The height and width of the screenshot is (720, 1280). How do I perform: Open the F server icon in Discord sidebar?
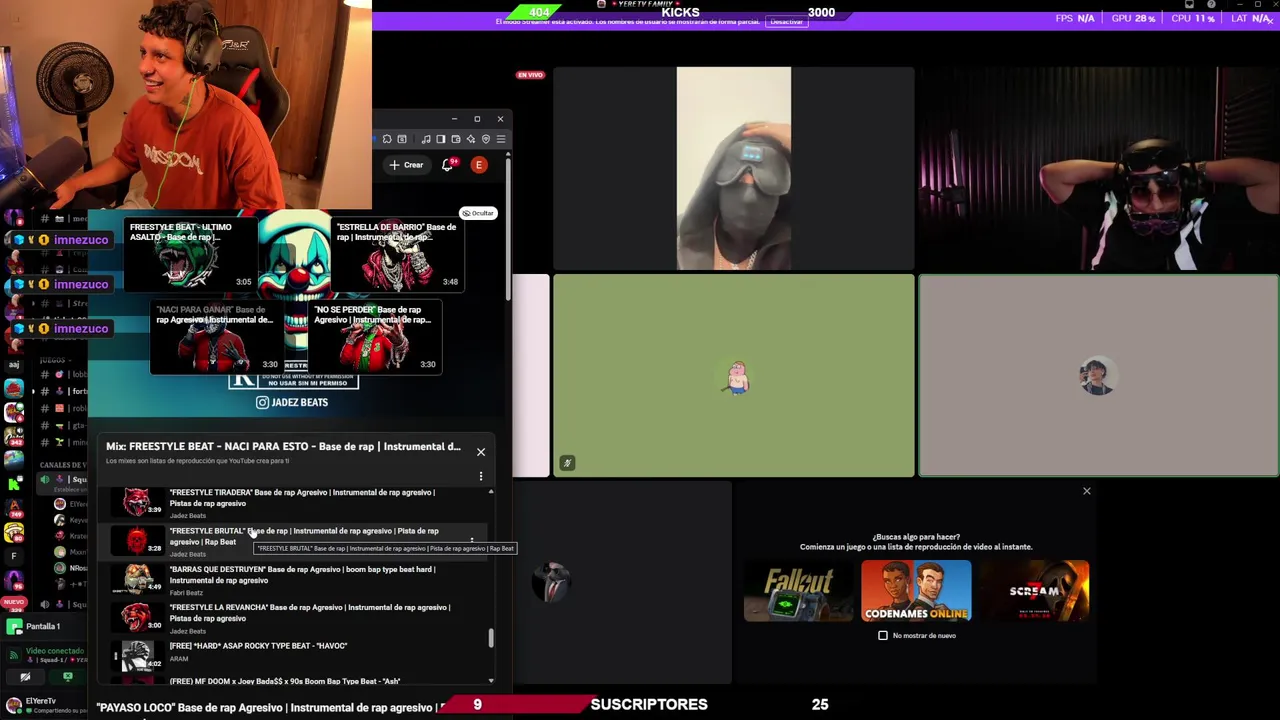coord(13,556)
